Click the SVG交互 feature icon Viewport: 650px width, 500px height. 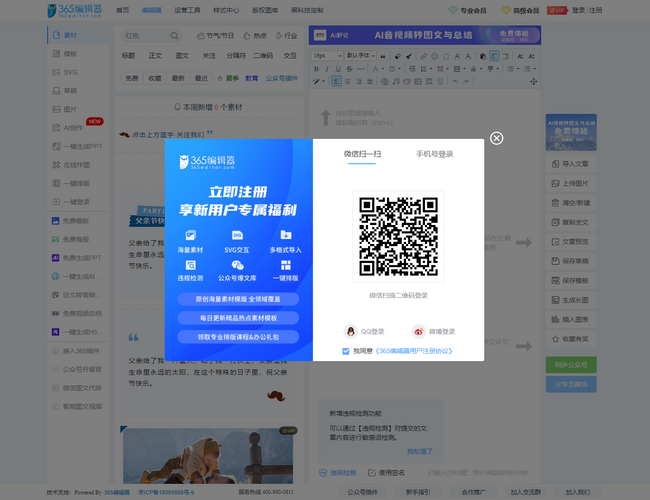point(238,235)
